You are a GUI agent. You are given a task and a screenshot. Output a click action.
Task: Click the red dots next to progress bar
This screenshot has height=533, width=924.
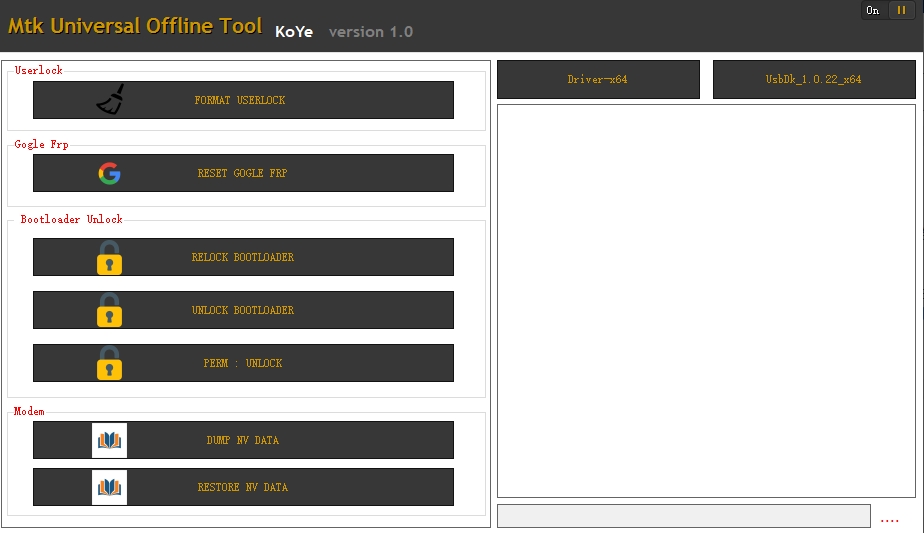889,521
